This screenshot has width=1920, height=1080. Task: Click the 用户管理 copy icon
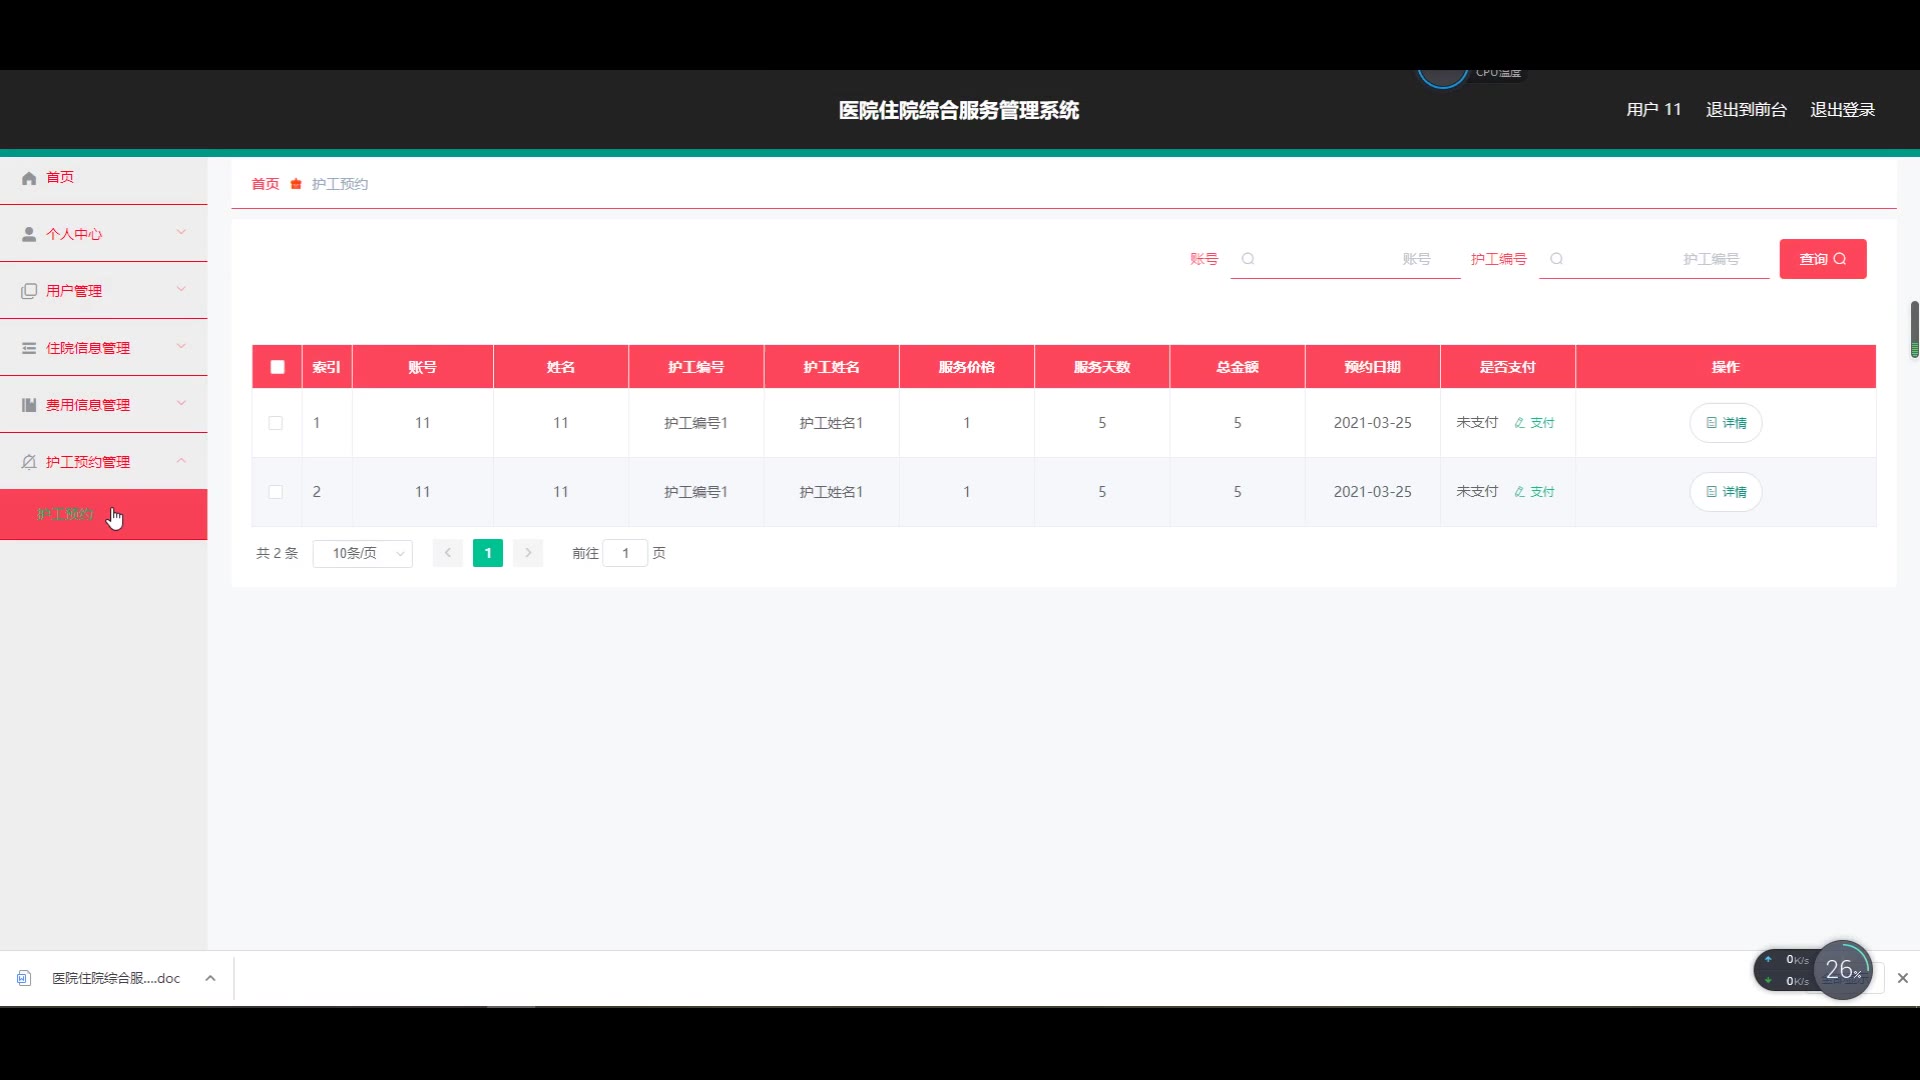pos(29,291)
